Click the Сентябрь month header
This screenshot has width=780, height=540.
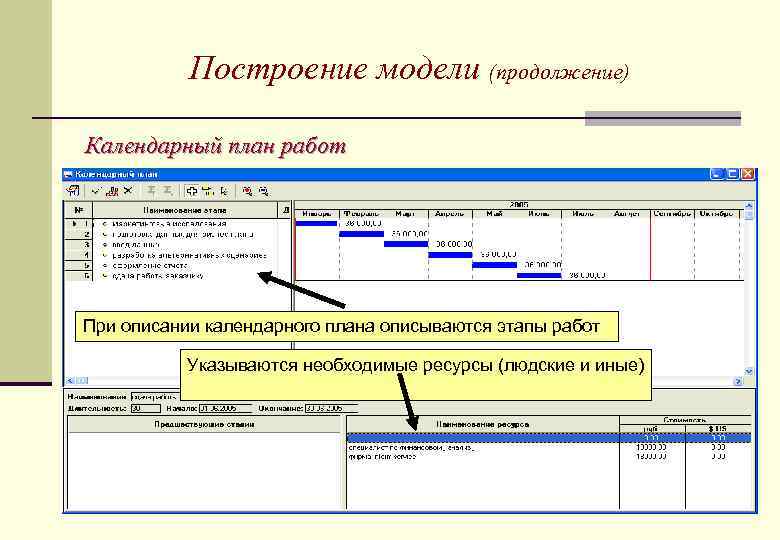672,214
